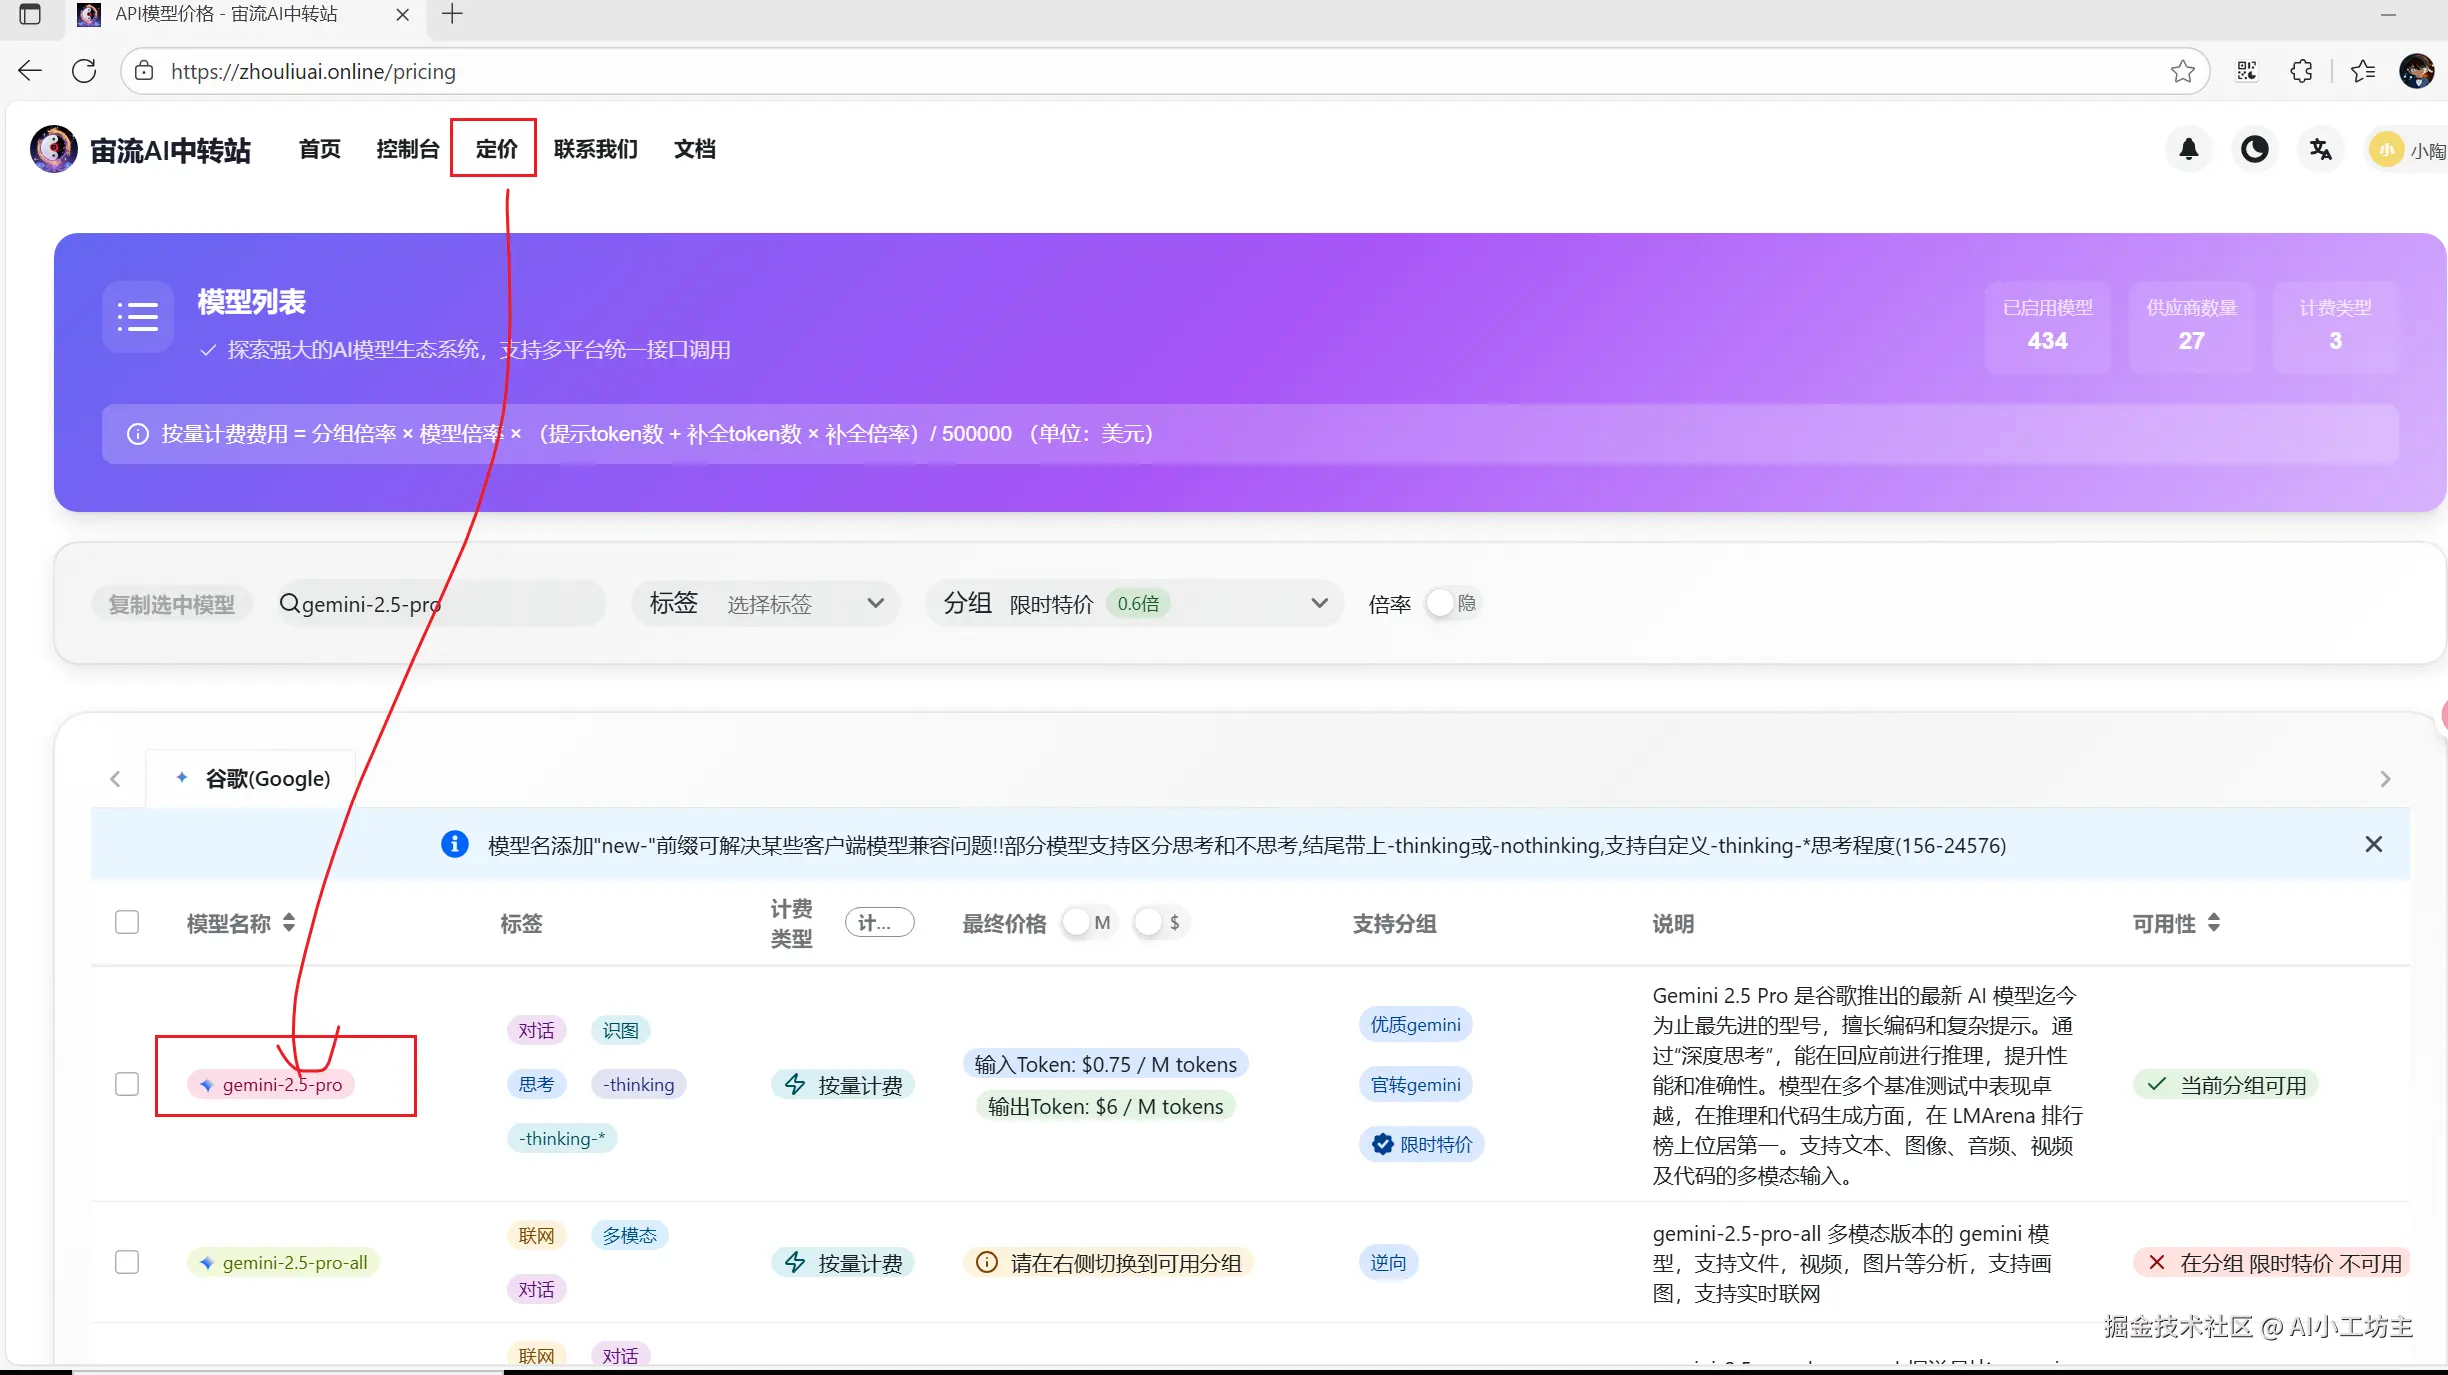
Task: Refresh the browser page
Action: click(85, 71)
